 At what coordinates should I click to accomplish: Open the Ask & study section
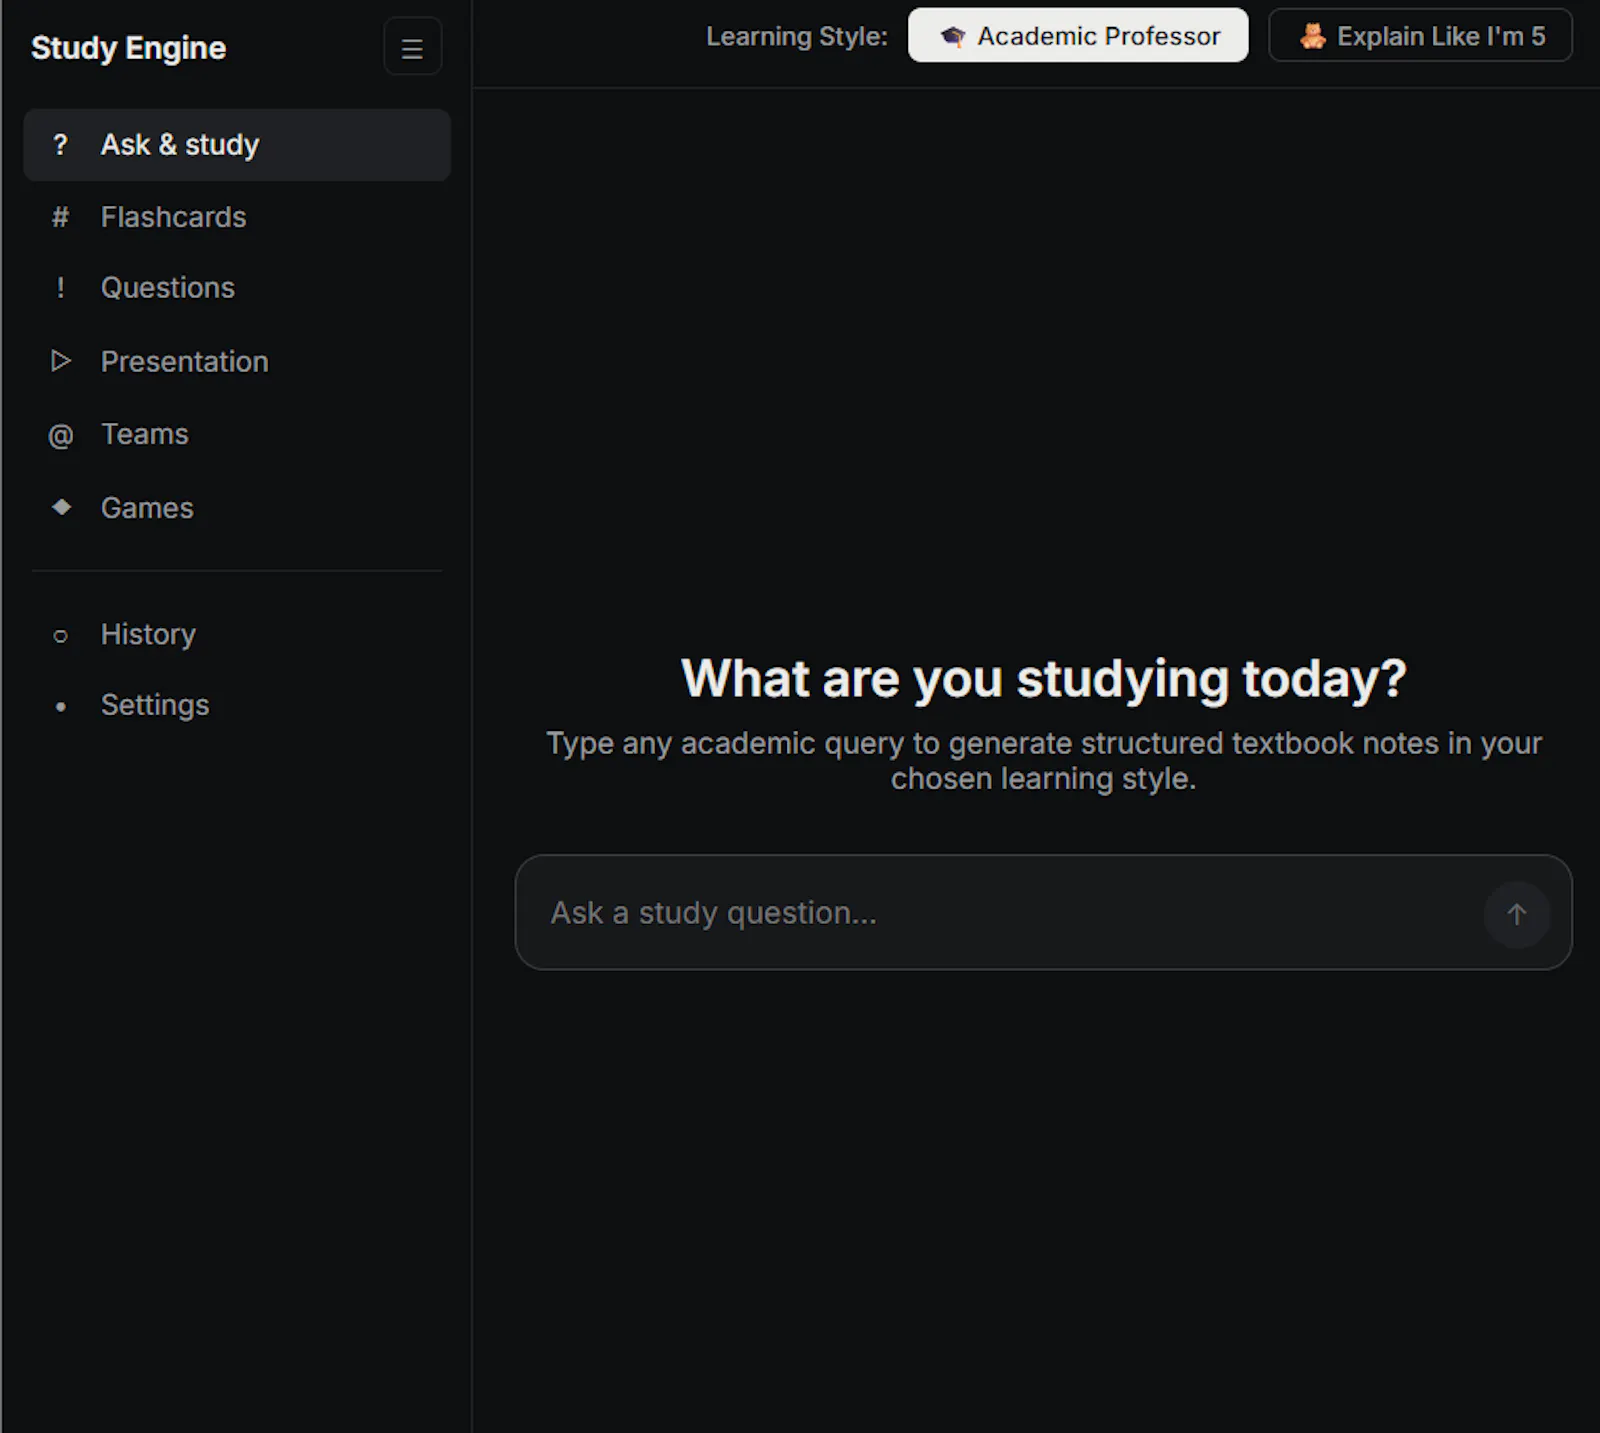(x=237, y=145)
